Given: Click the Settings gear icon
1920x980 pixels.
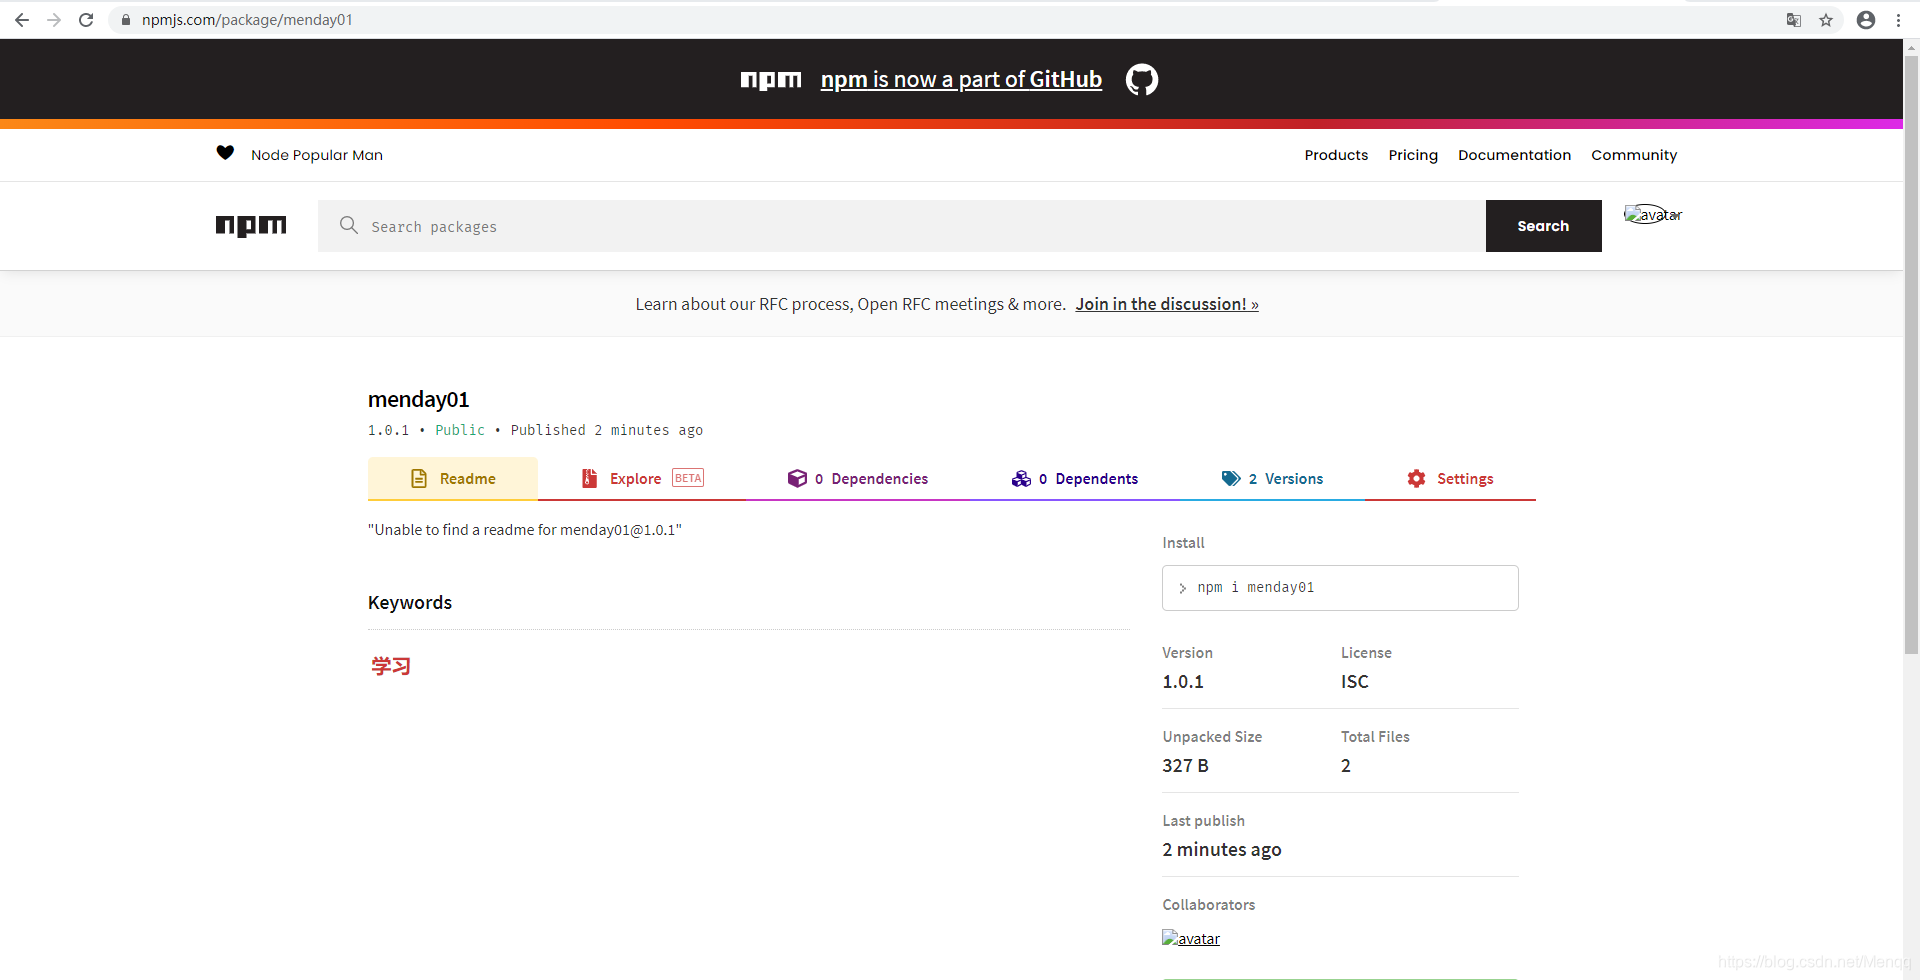Looking at the screenshot, I should tap(1416, 478).
